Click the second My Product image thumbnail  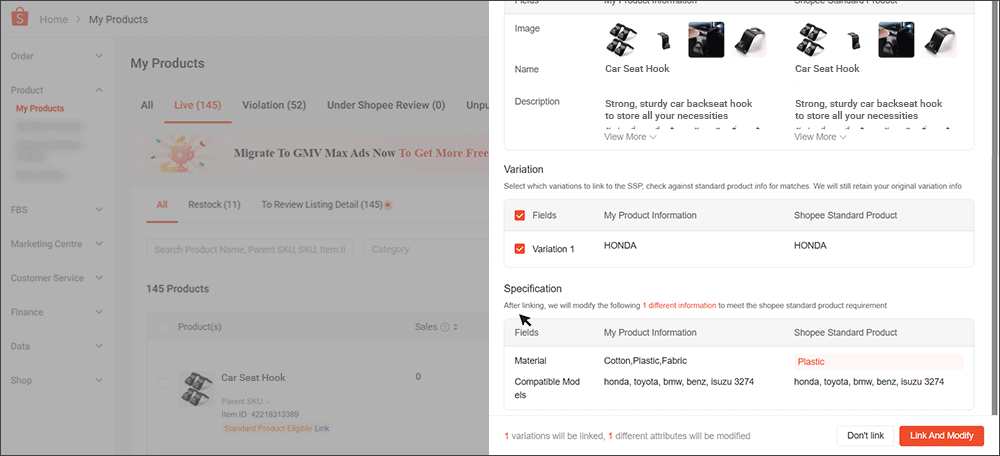click(665, 40)
